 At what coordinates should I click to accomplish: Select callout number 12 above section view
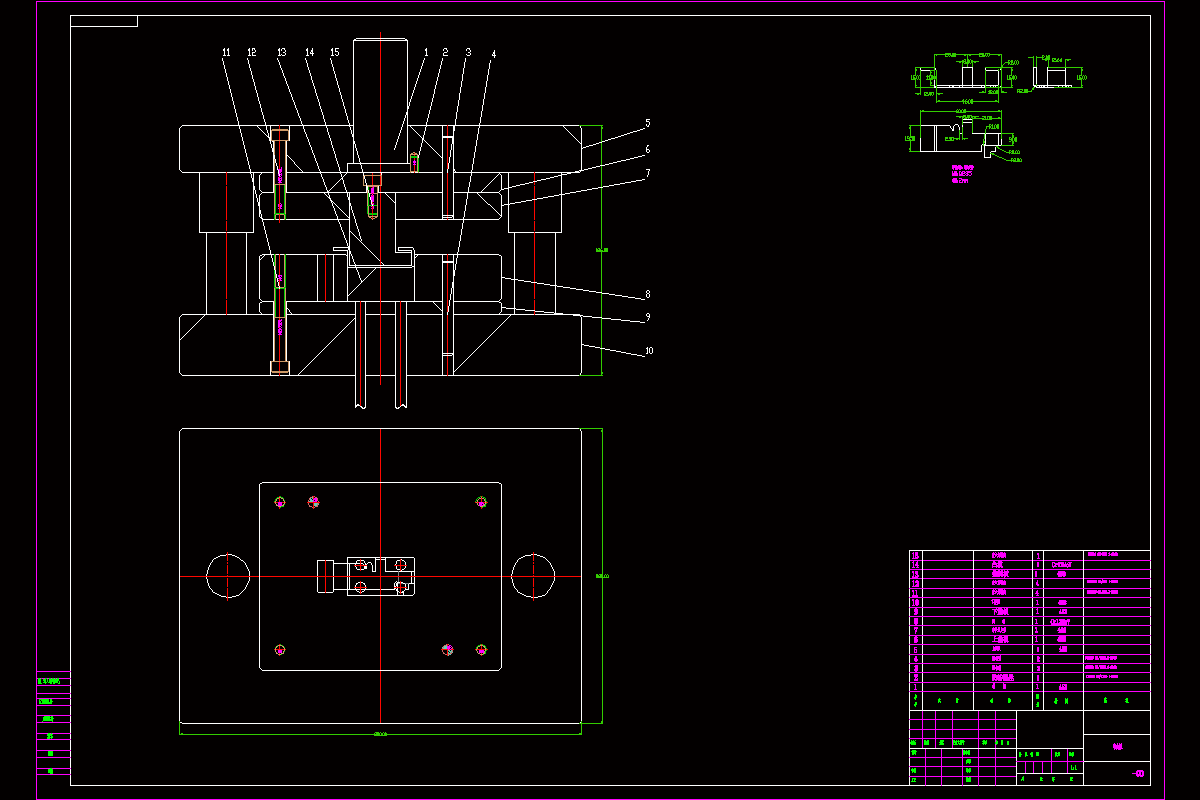(x=253, y=52)
